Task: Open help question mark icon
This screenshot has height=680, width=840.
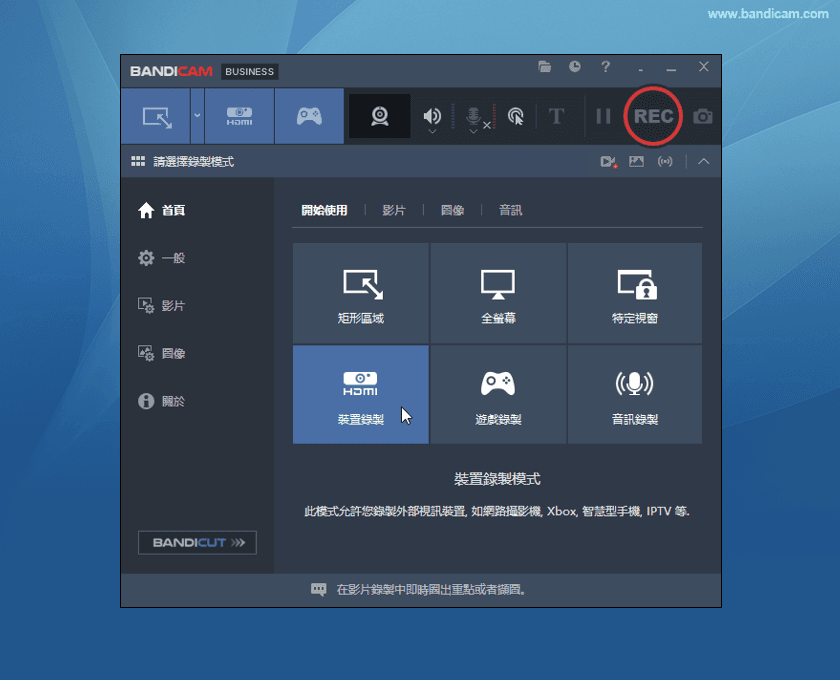Action: click(x=605, y=67)
